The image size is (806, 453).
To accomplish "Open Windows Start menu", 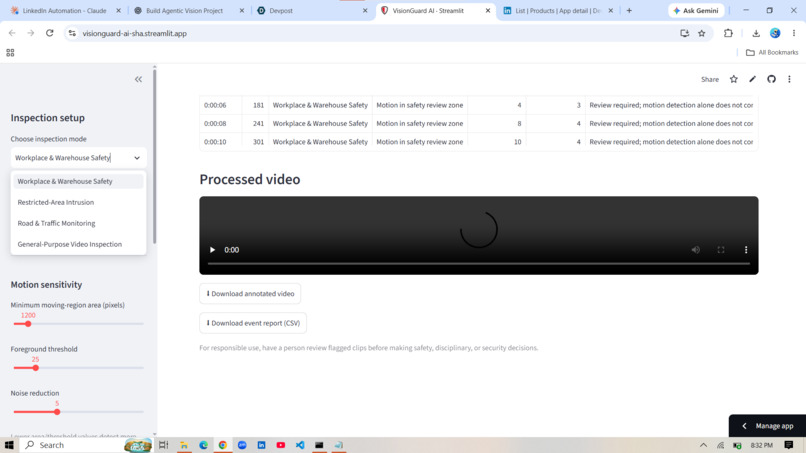I will pyautogui.click(x=9, y=445).
